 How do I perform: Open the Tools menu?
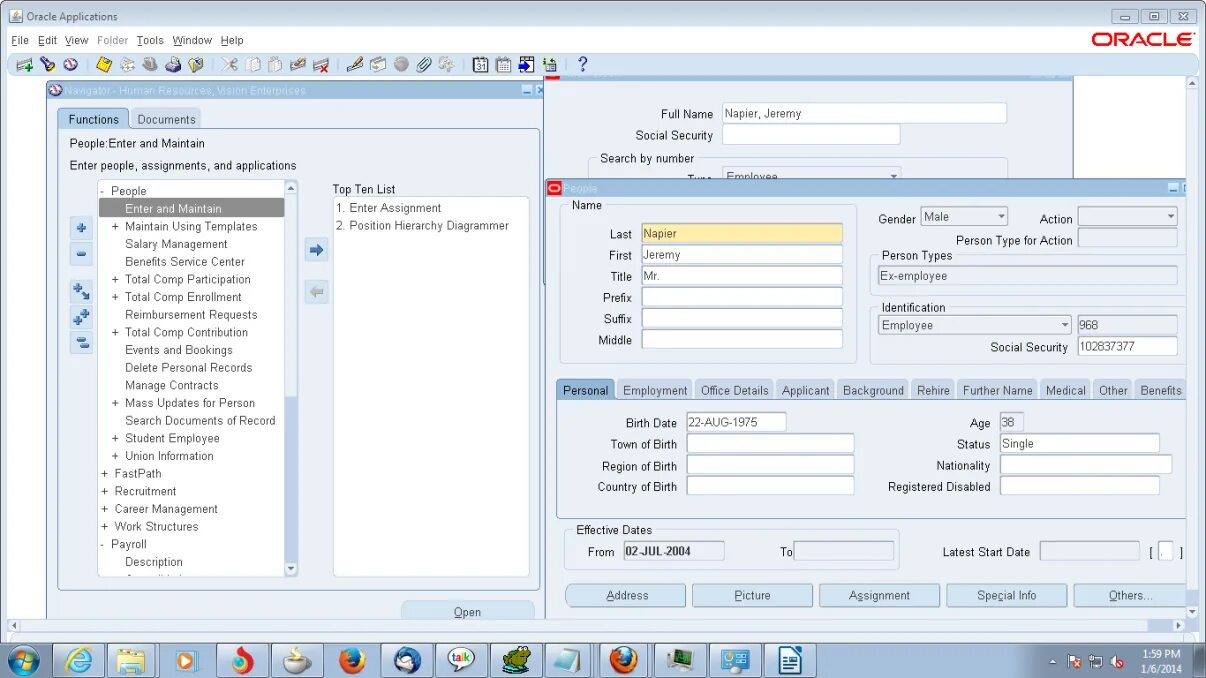tap(150, 40)
